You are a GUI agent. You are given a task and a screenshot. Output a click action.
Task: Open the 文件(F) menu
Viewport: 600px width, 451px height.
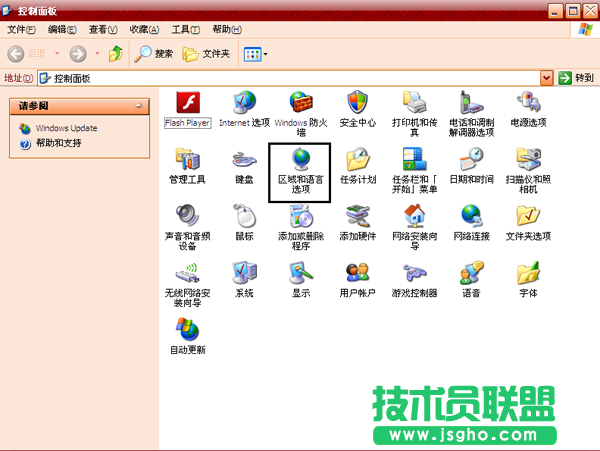click(x=21, y=29)
